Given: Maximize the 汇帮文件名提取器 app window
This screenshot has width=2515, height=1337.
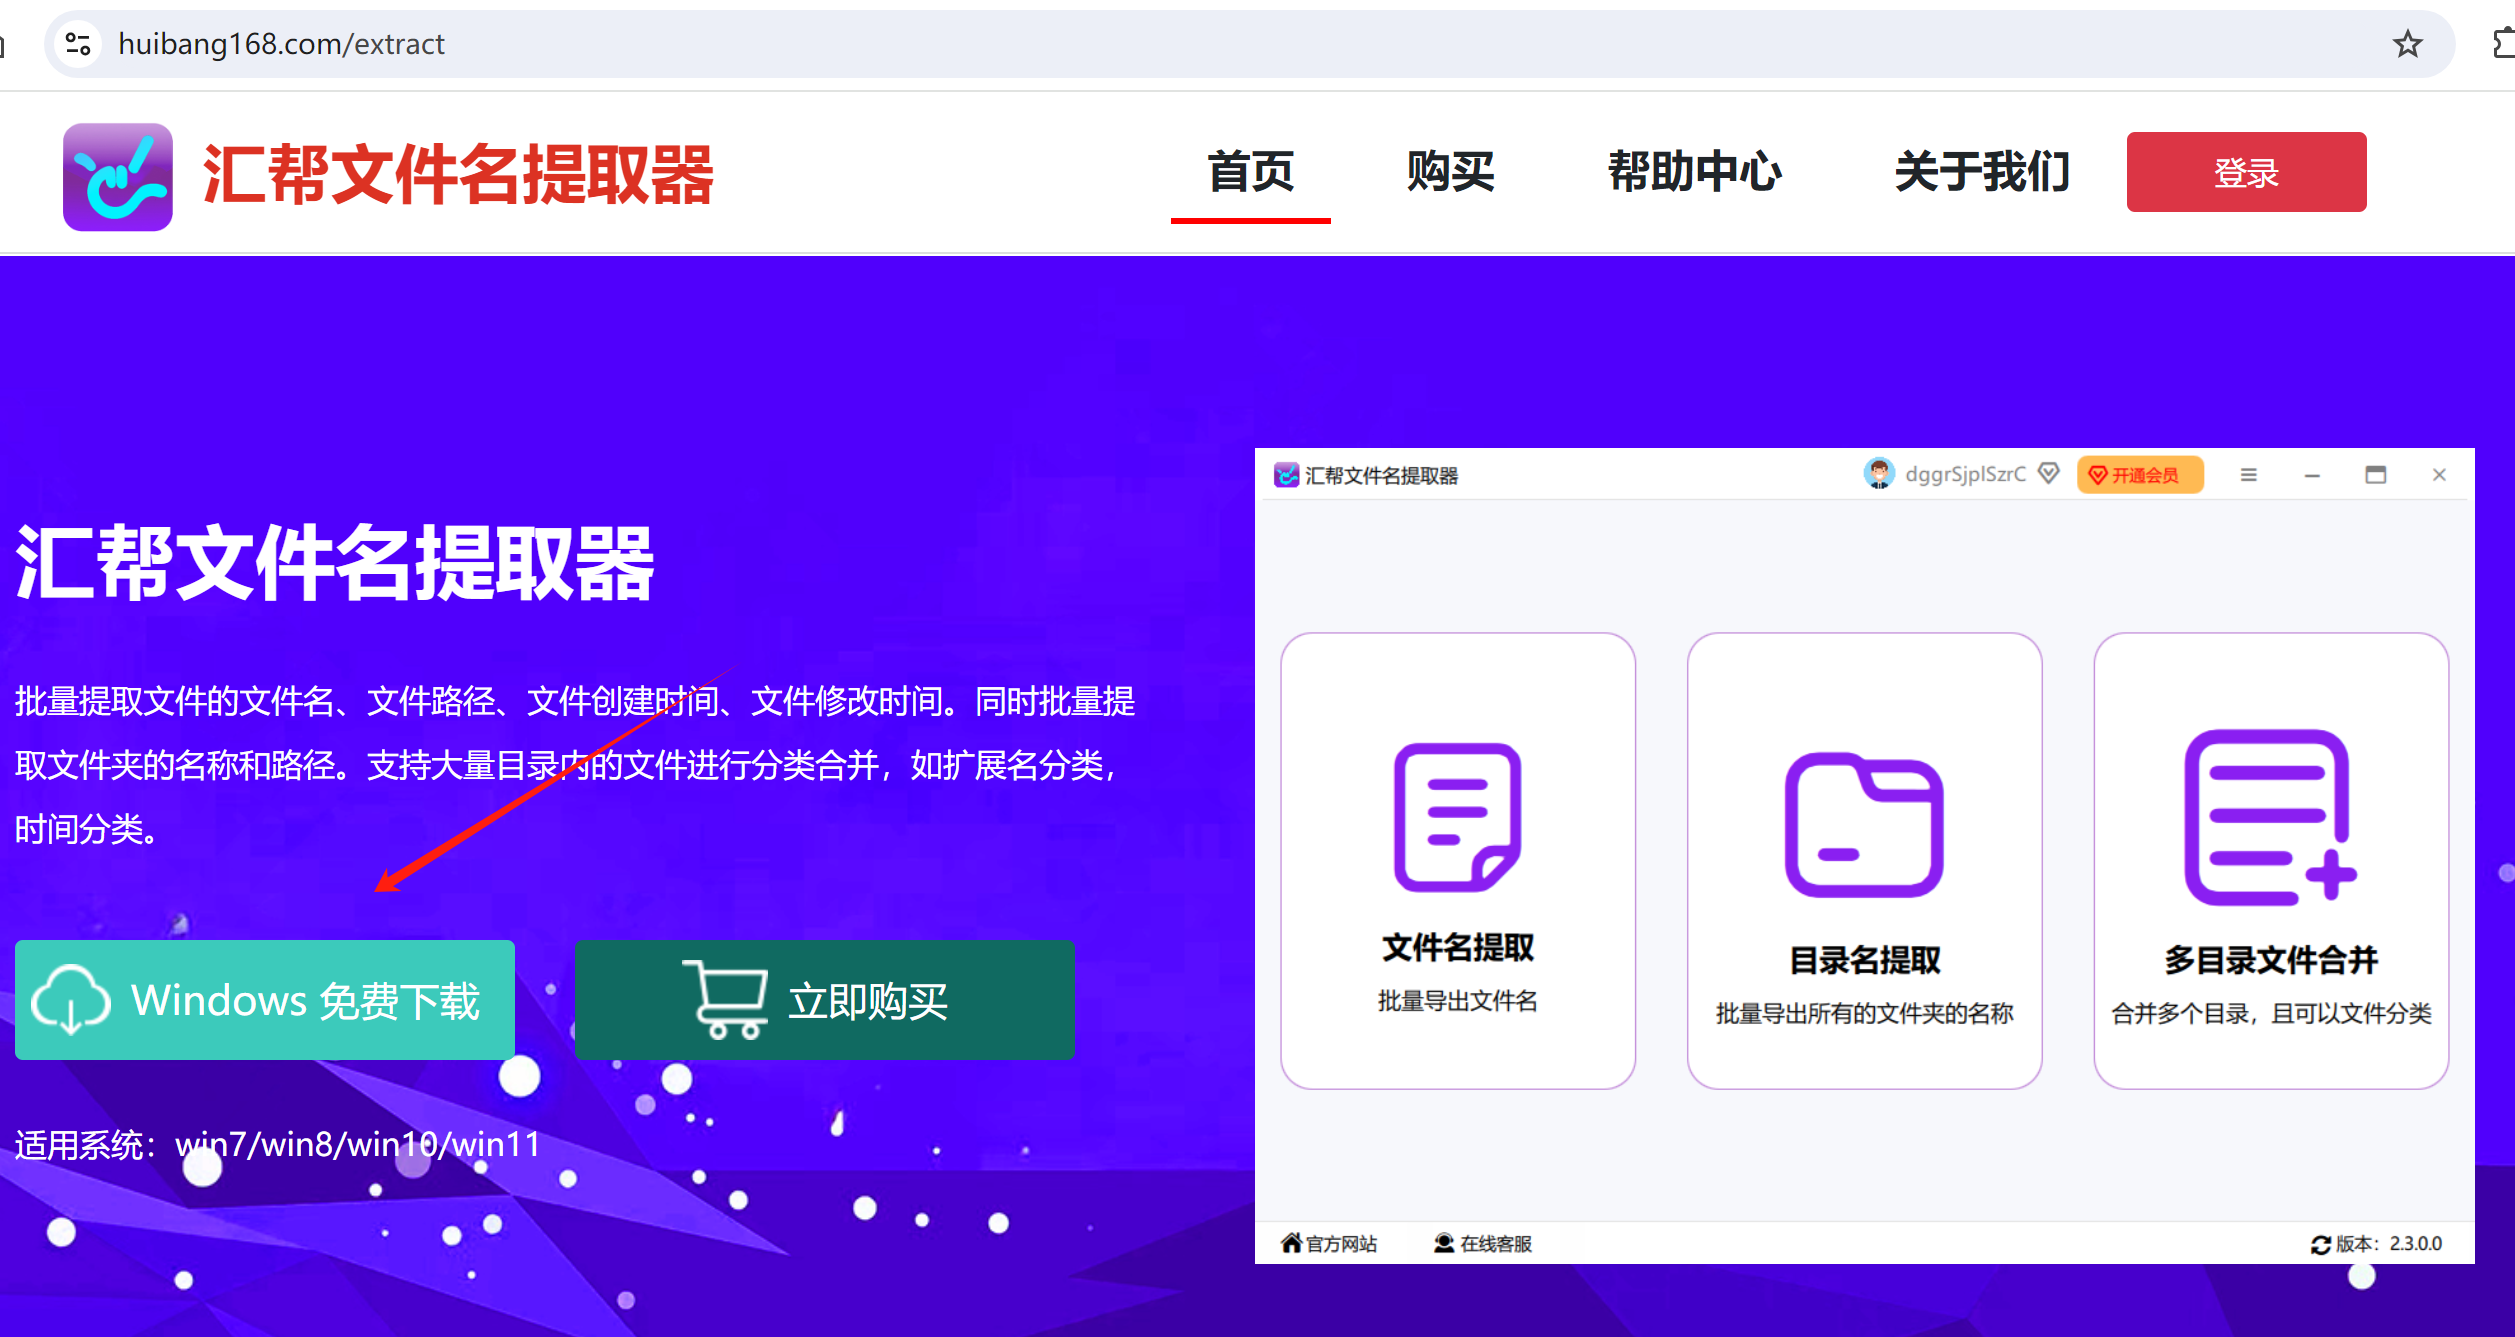Looking at the screenshot, I should click(x=2376, y=475).
